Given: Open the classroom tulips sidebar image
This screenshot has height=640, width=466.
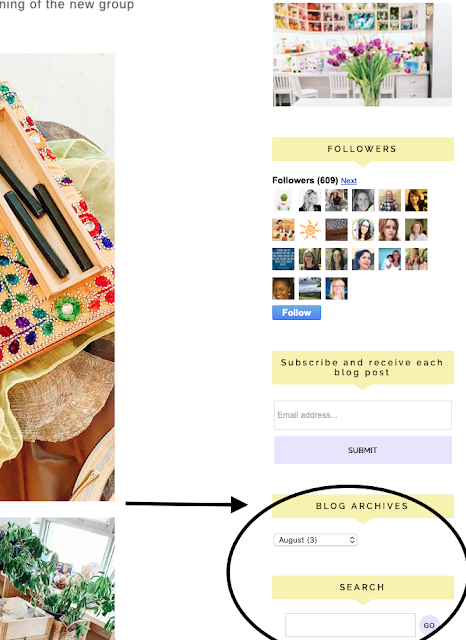Looking at the screenshot, I should point(362,54).
